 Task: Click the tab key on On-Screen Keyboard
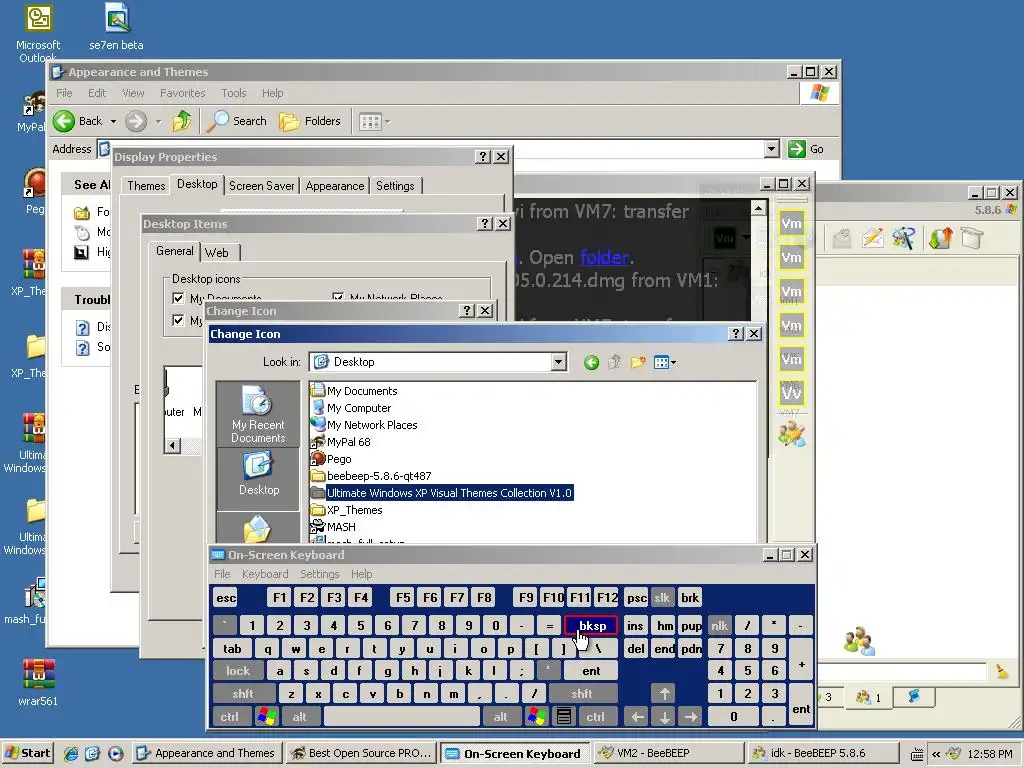[x=232, y=648]
